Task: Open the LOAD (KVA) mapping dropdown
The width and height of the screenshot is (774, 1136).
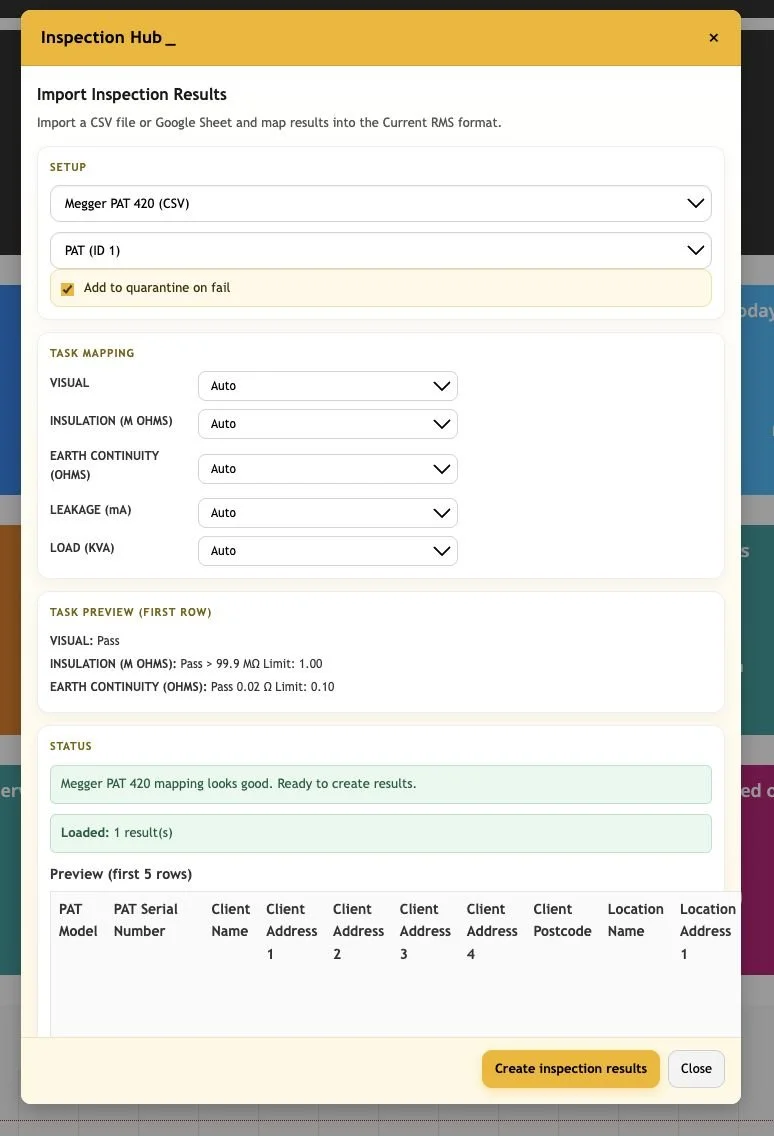Action: click(328, 551)
